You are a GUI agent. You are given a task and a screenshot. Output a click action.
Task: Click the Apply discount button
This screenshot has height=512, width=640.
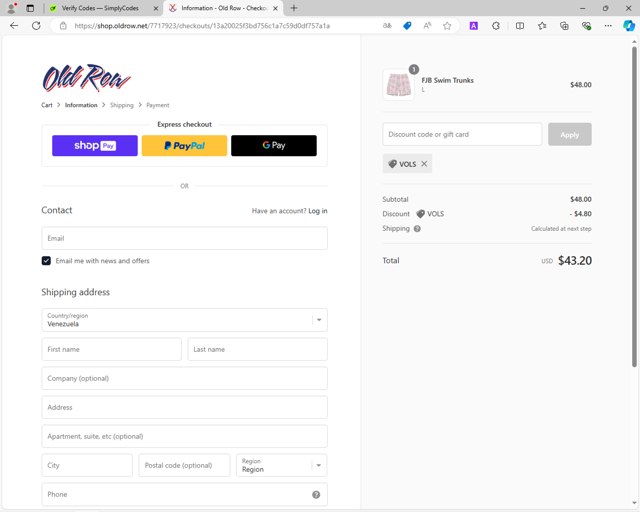(569, 134)
